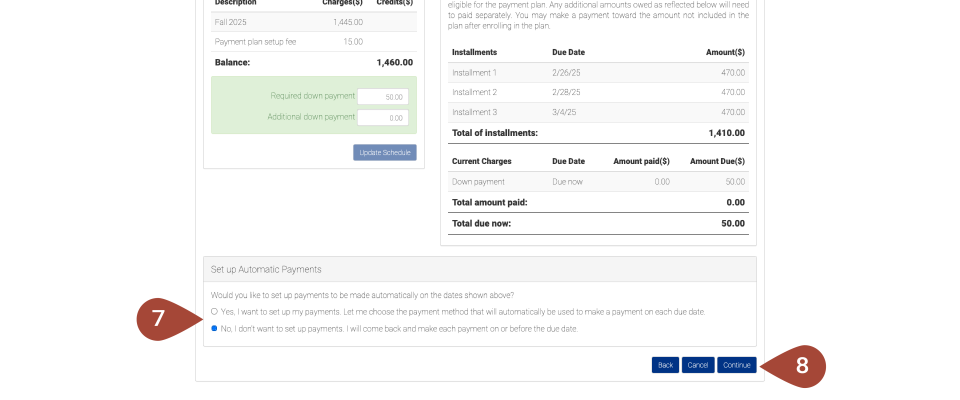Click the Payment plan setup fee row

click(x=310, y=42)
